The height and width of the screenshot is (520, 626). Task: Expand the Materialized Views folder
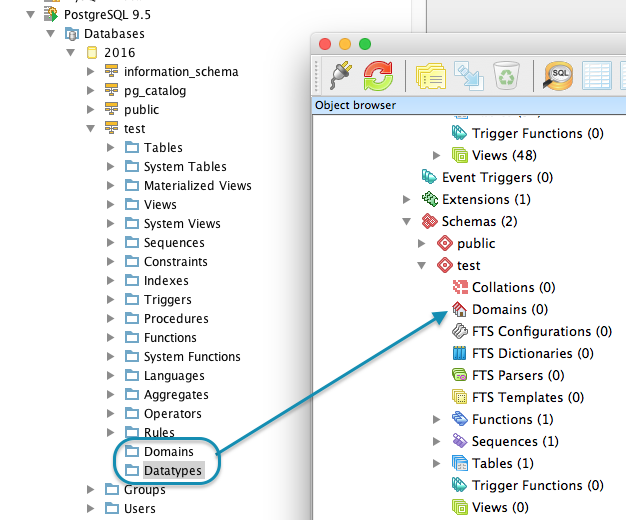pyautogui.click(x=111, y=185)
